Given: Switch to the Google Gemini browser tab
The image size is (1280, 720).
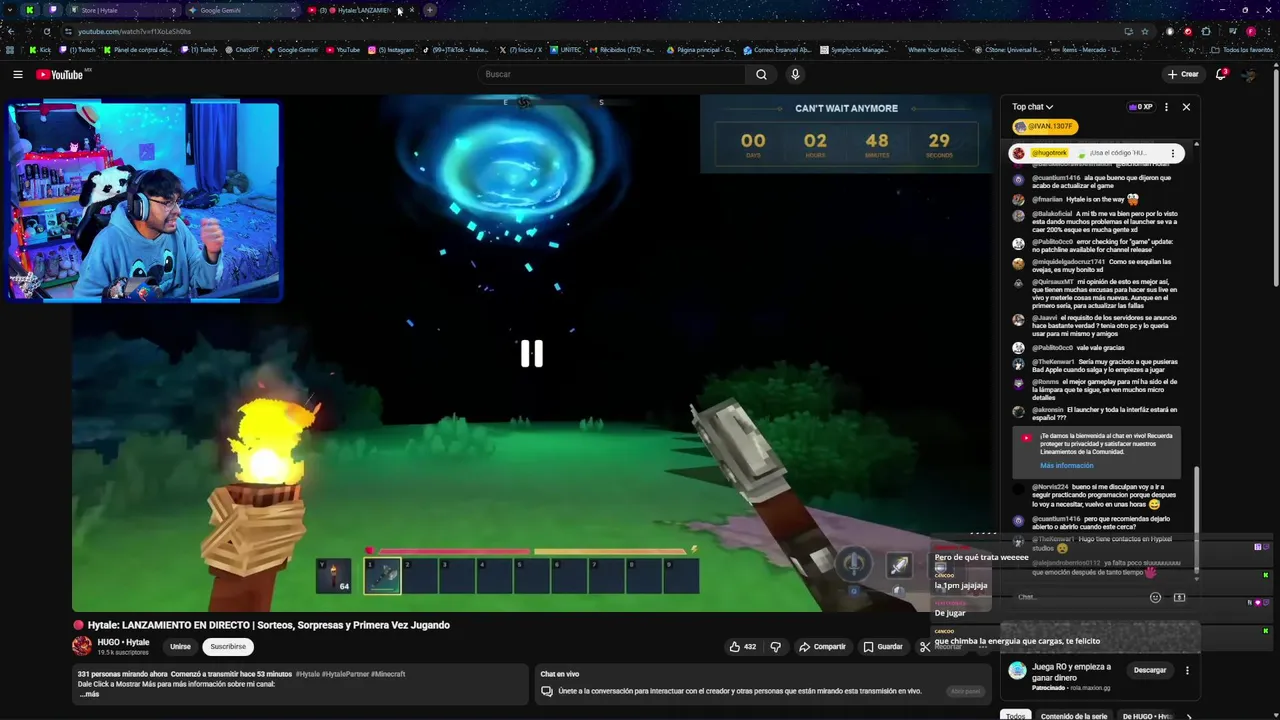Looking at the screenshot, I should [x=243, y=10].
